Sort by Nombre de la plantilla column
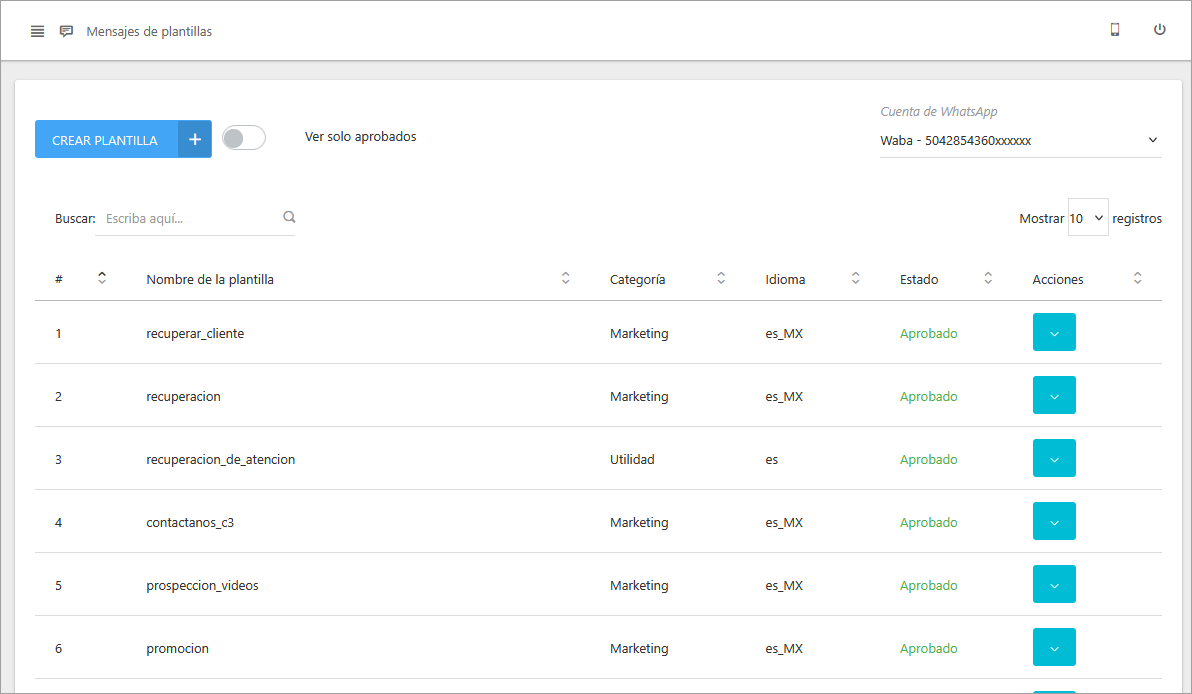Image resolution: width=1192 pixels, height=694 pixels. coord(565,279)
